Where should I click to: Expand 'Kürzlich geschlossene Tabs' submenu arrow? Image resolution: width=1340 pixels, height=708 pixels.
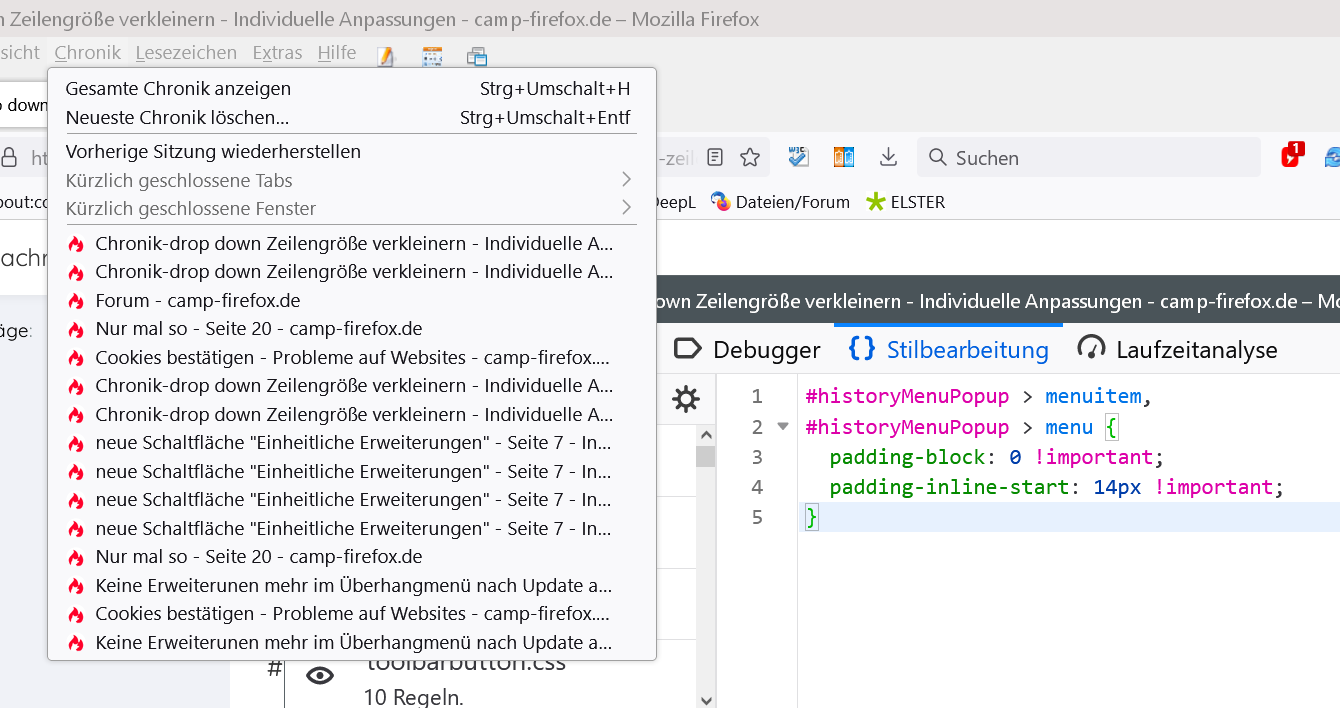coord(626,180)
